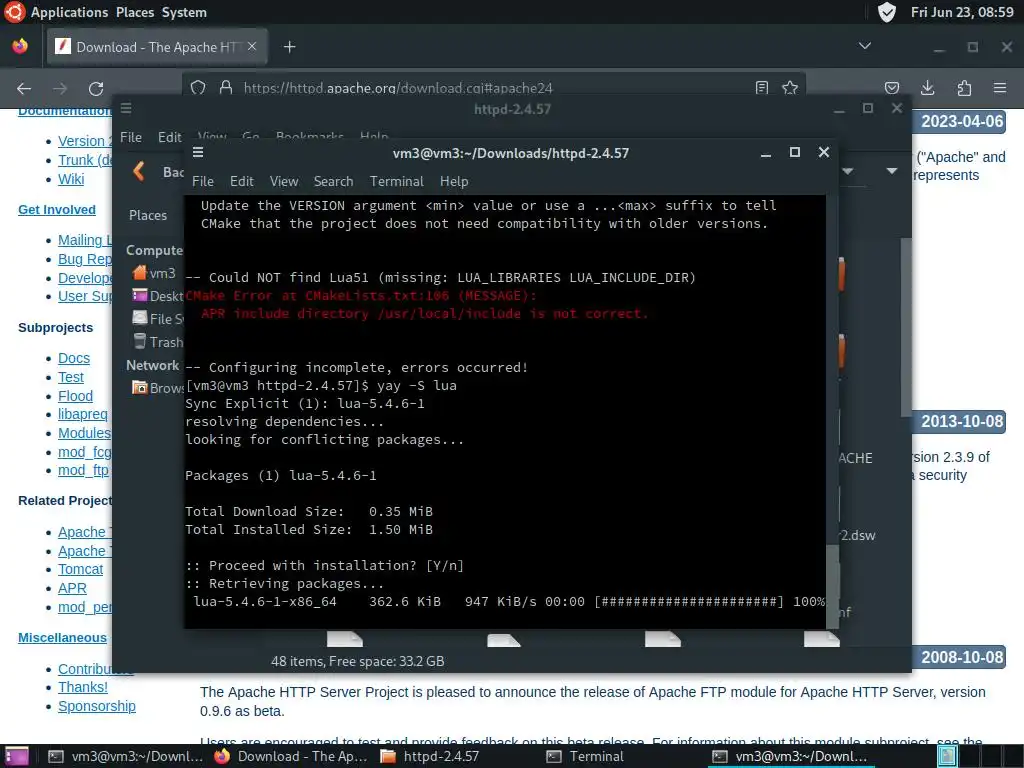1024x768 pixels.
Task: Open Desktop in the file manager sidebar
Action: (x=158, y=296)
